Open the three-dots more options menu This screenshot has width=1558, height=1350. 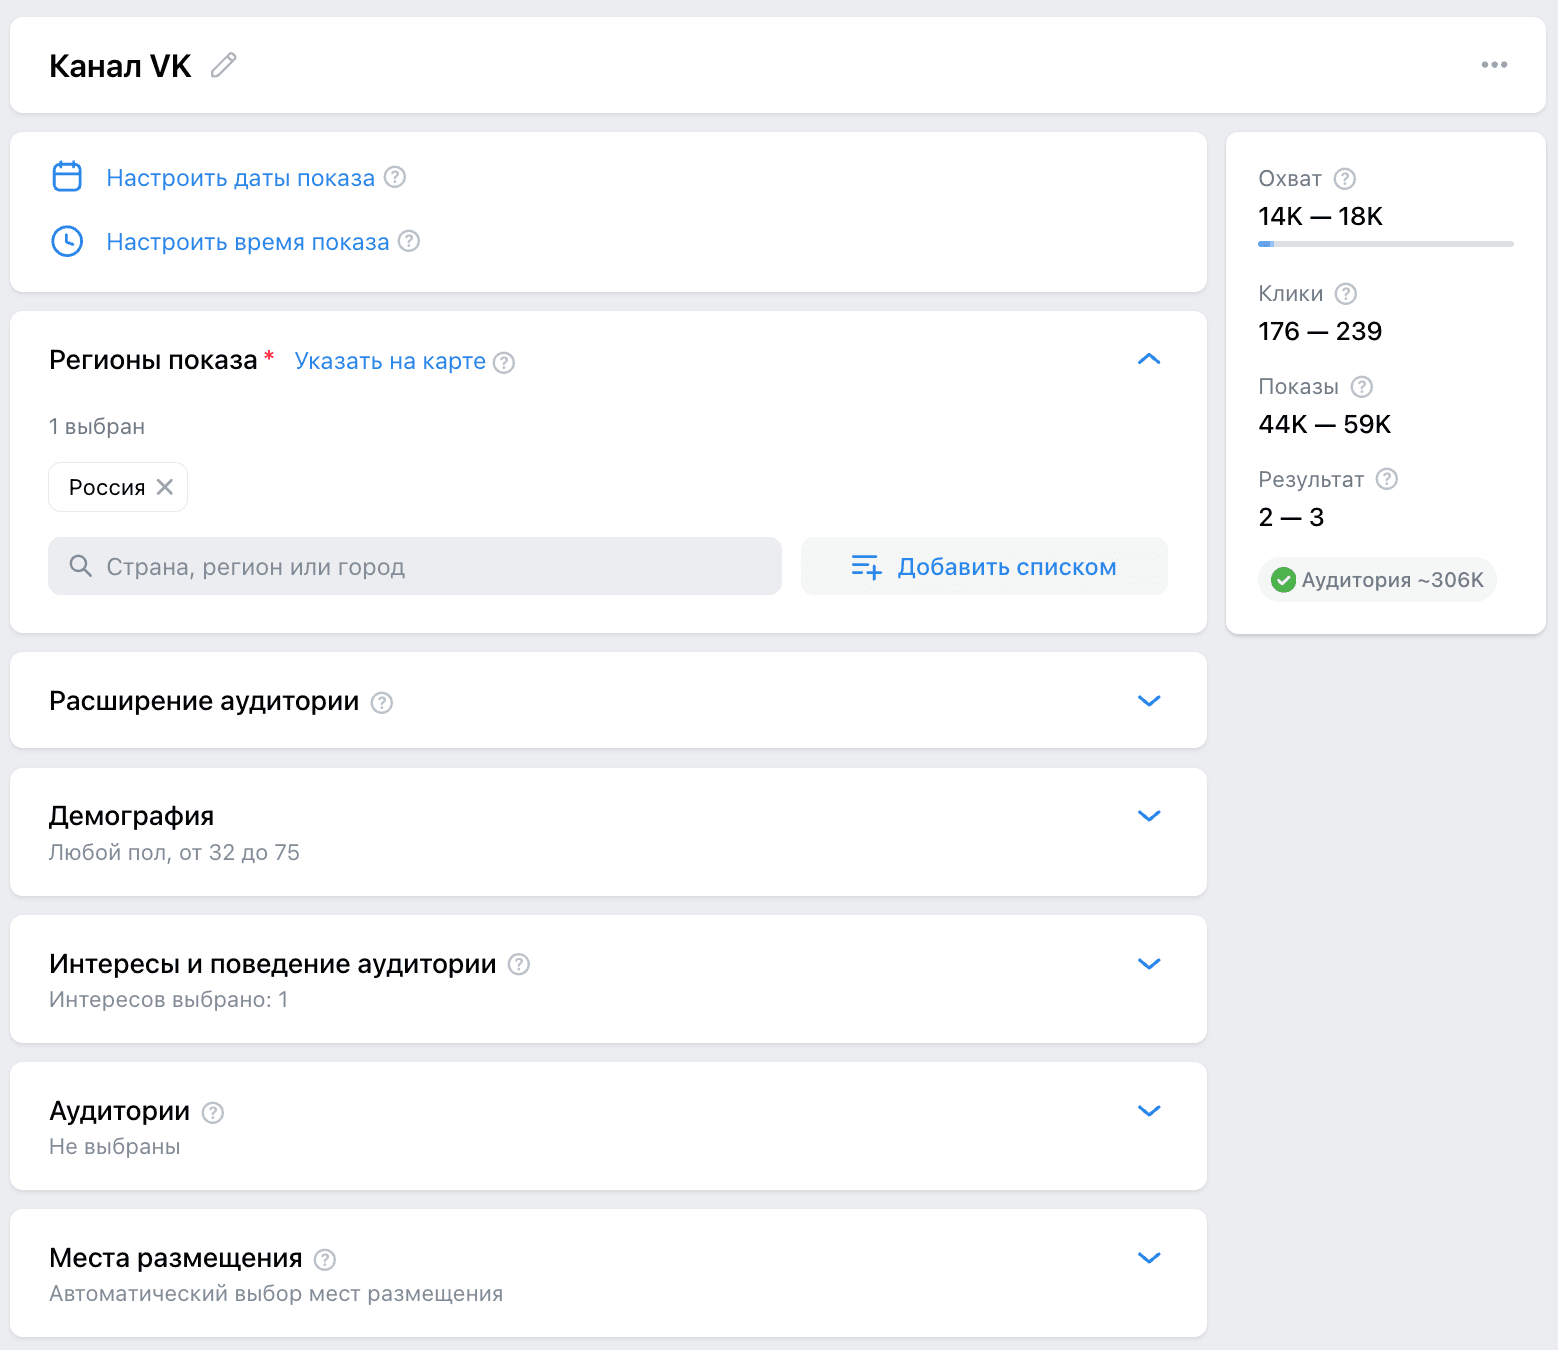(1494, 65)
